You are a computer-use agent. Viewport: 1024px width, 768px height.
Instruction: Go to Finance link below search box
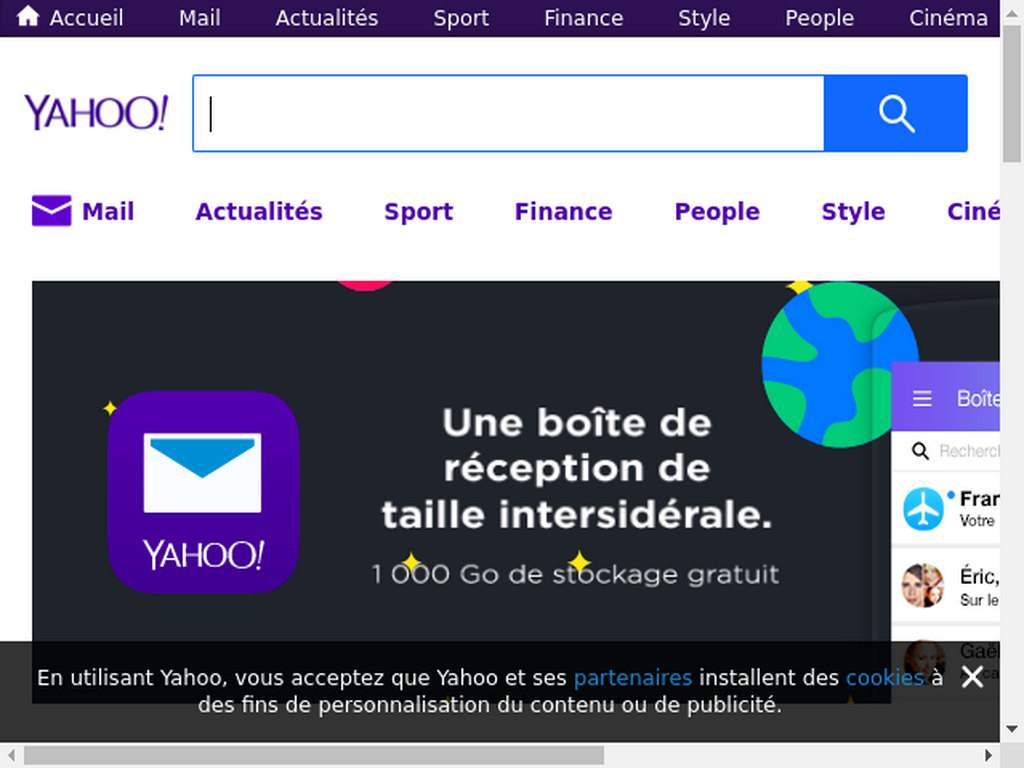coord(564,211)
